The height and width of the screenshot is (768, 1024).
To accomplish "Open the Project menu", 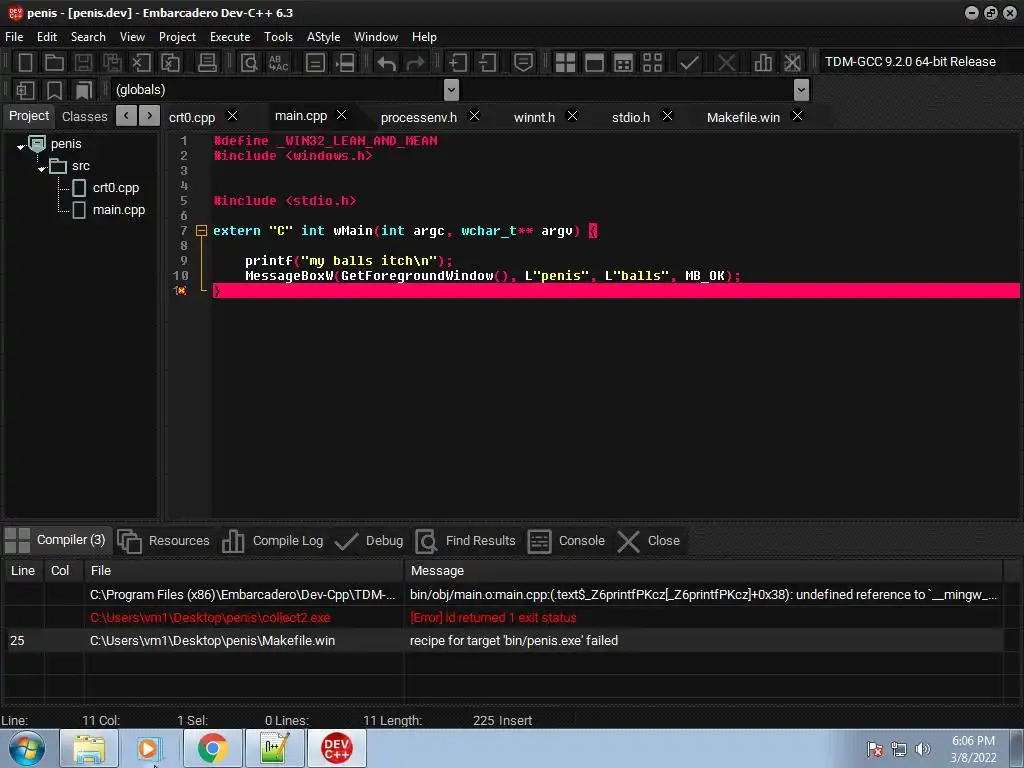I will pos(177,37).
